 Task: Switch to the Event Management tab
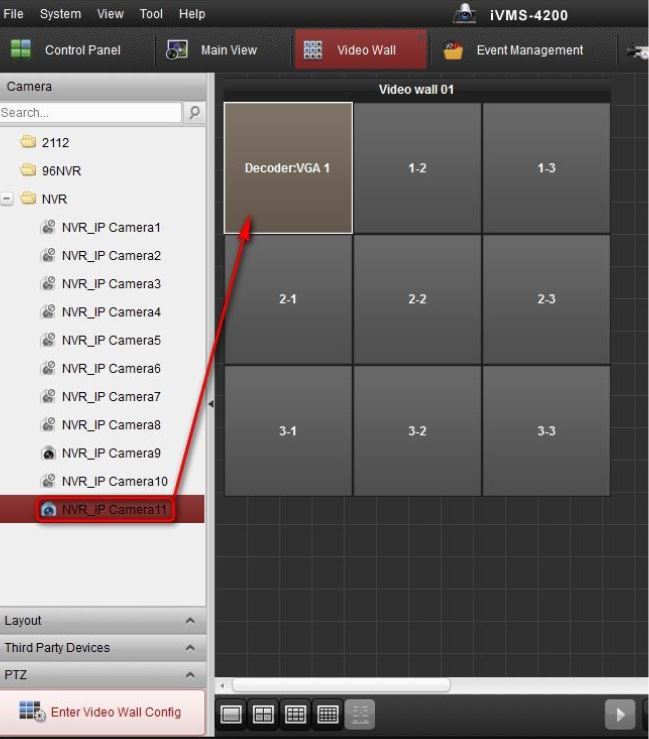coord(522,50)
